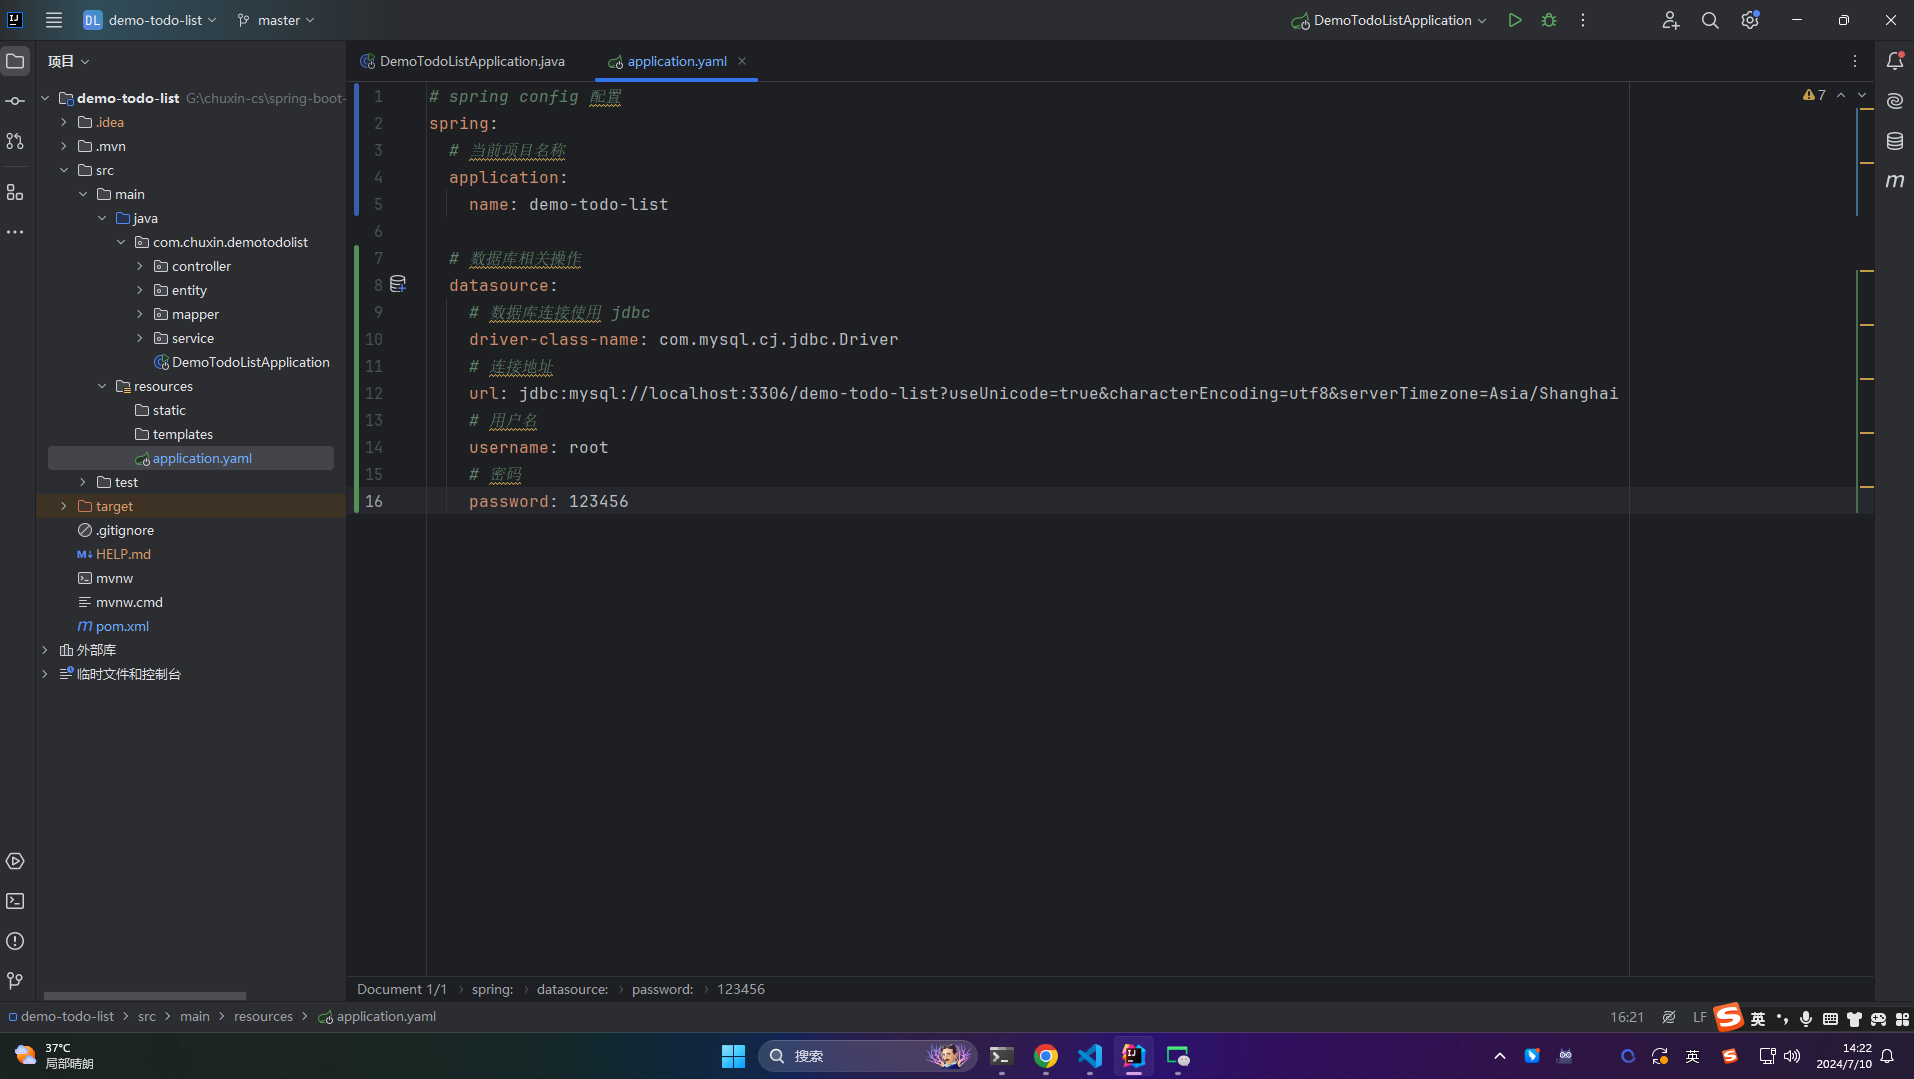Open the AI Assistant spiral icon
The height and width of the screenshot is (1079, 1914).
[x=1895, y=101]
